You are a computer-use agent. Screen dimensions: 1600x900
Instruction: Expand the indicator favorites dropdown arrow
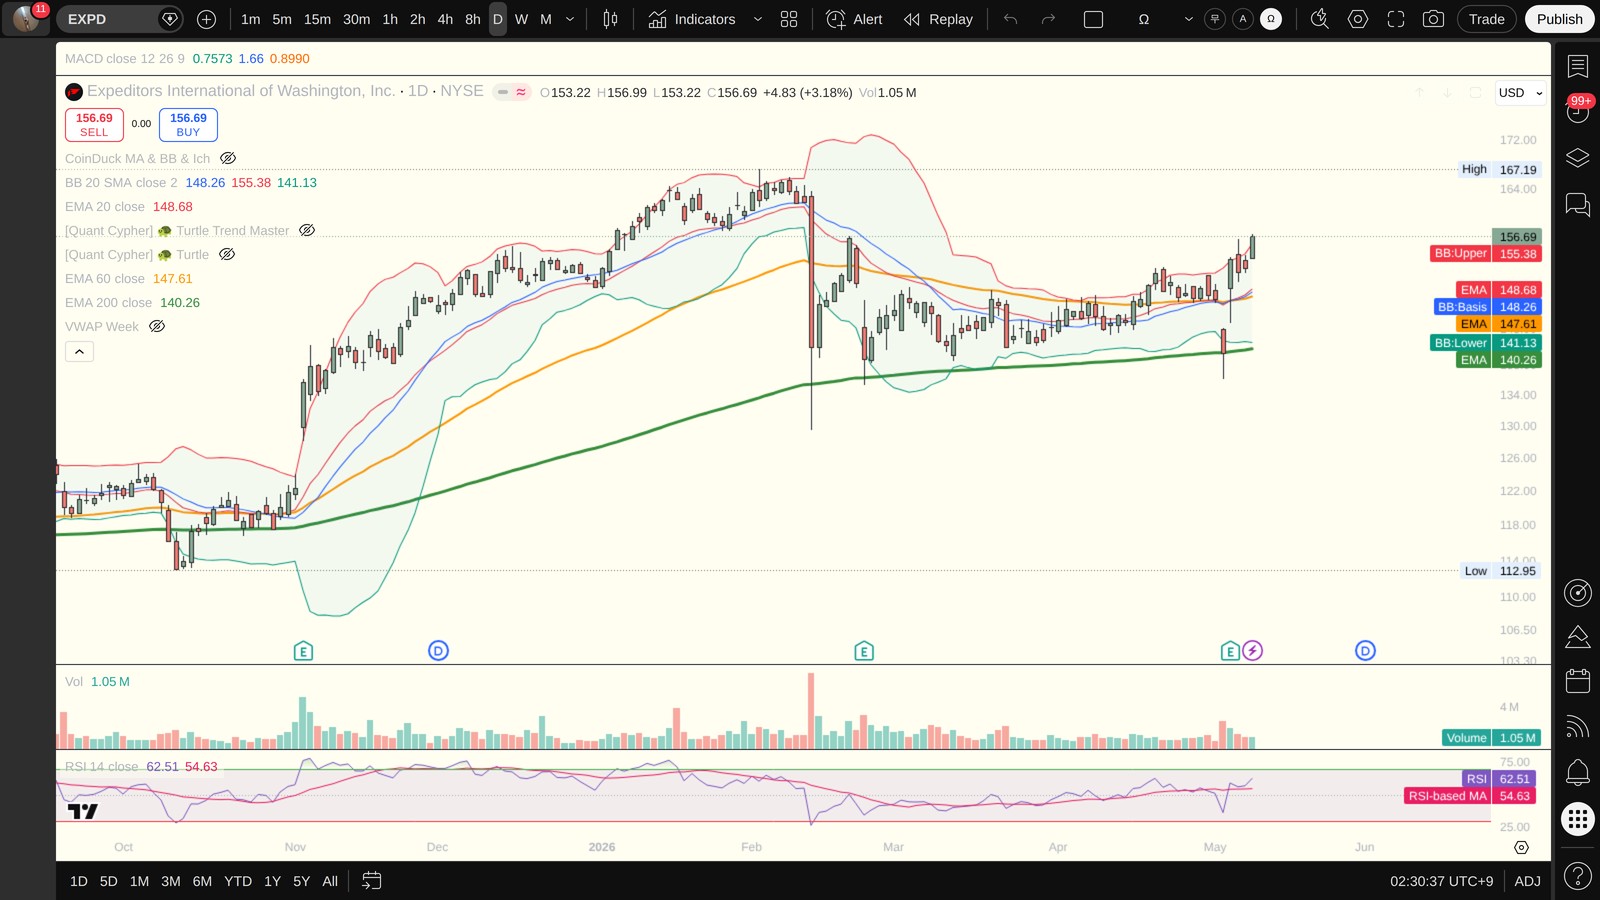coord(757,19)
